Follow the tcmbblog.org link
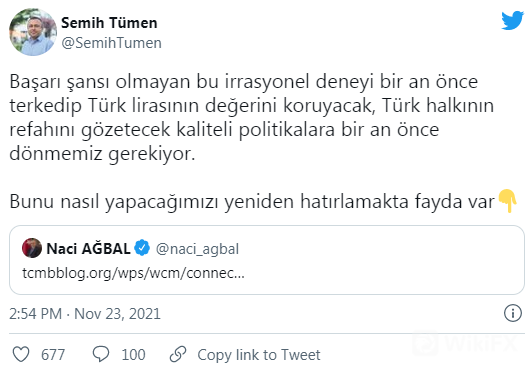528x371 pixels. [133, 273]
